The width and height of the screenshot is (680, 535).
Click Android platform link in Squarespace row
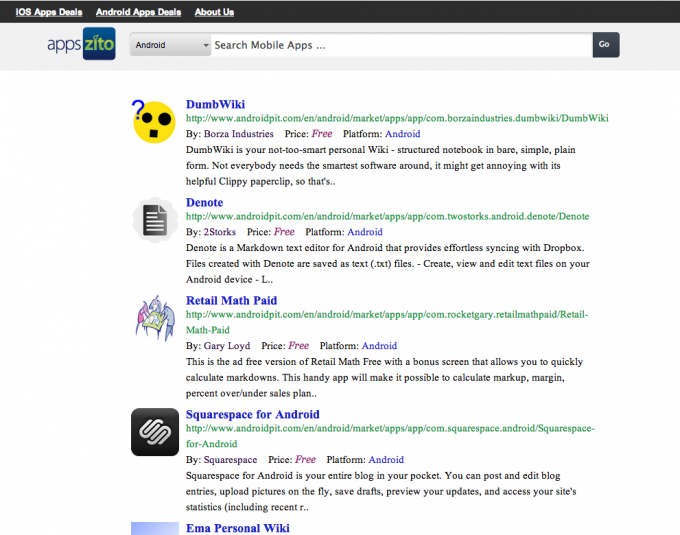coord(386,460)
